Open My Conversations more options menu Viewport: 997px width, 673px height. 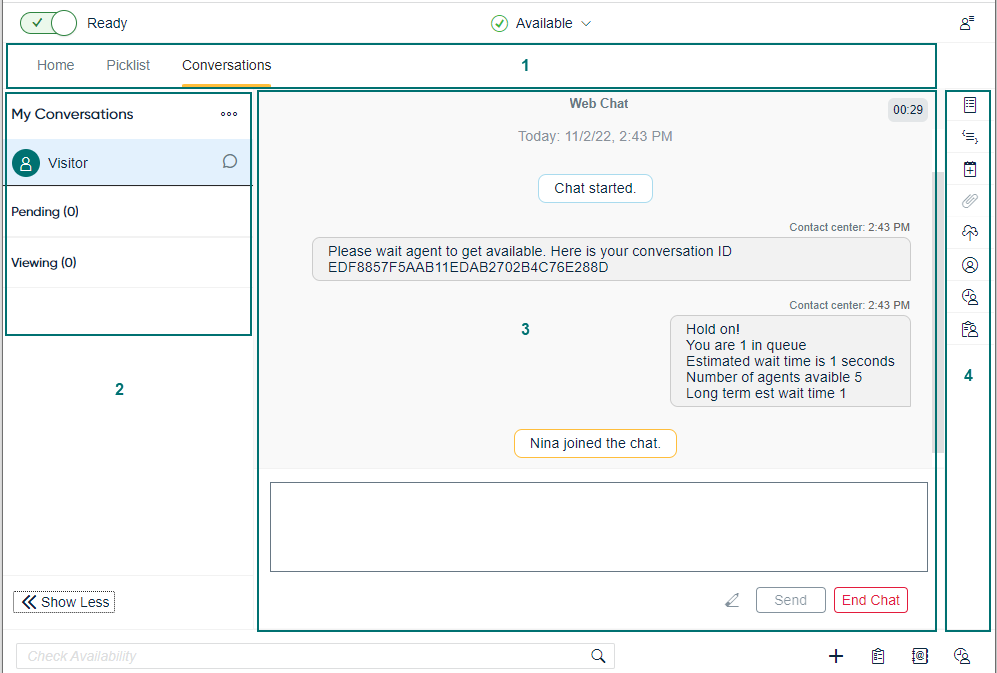tap(229, 114)
